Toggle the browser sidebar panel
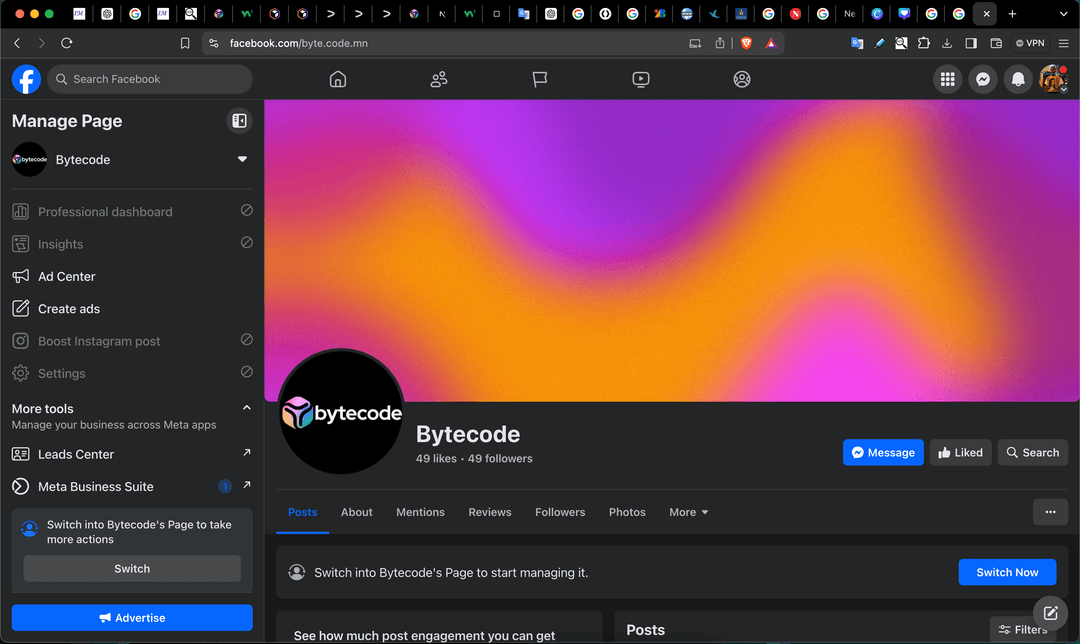1080x644 pixels. click(971, 43)
